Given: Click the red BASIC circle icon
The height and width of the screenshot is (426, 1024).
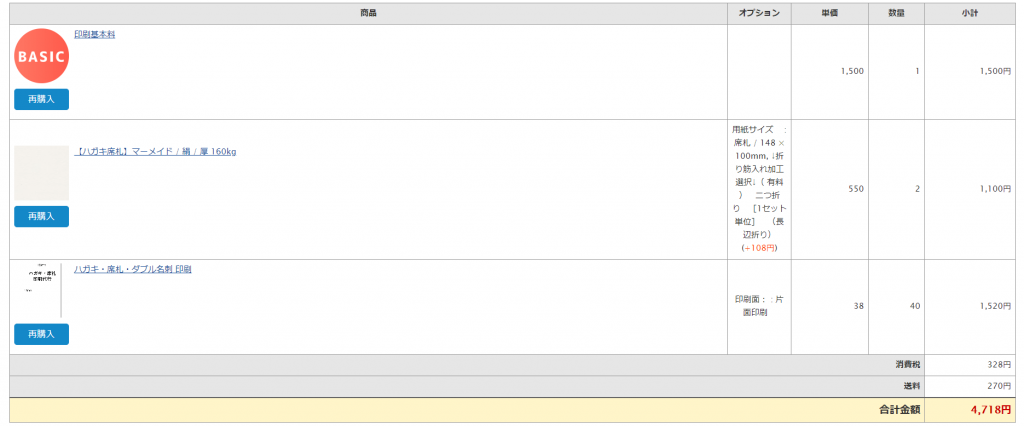Looking at the screenshot, I should click(41, 56).
